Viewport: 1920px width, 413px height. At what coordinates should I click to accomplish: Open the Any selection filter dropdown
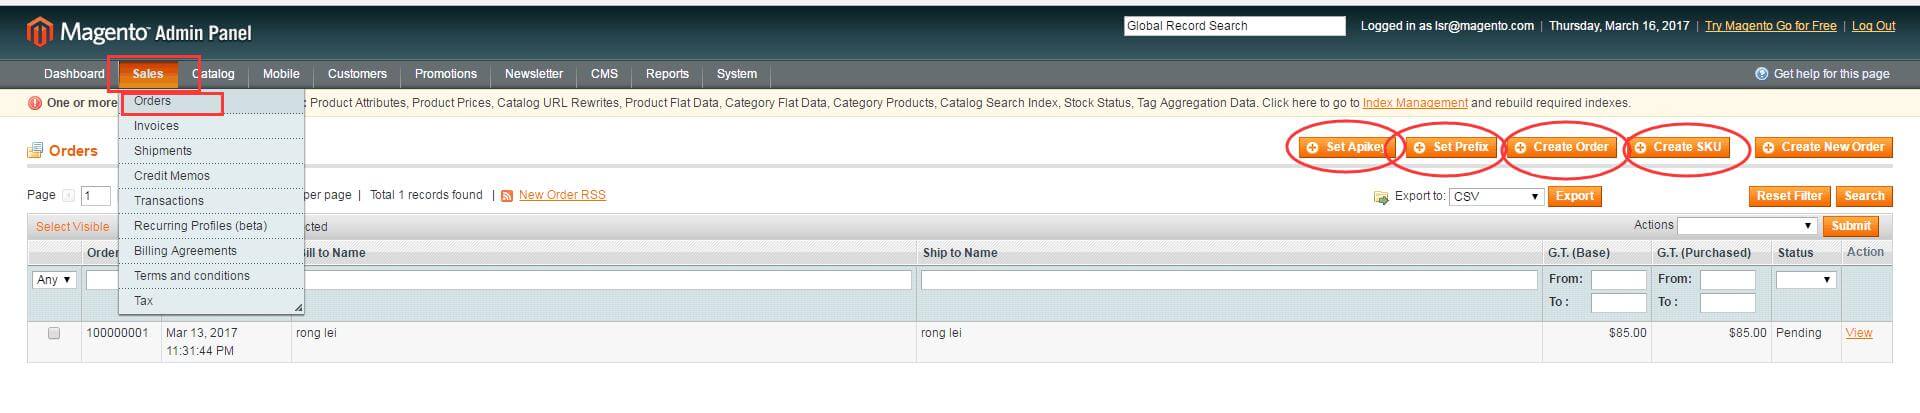tap(54, 280)
